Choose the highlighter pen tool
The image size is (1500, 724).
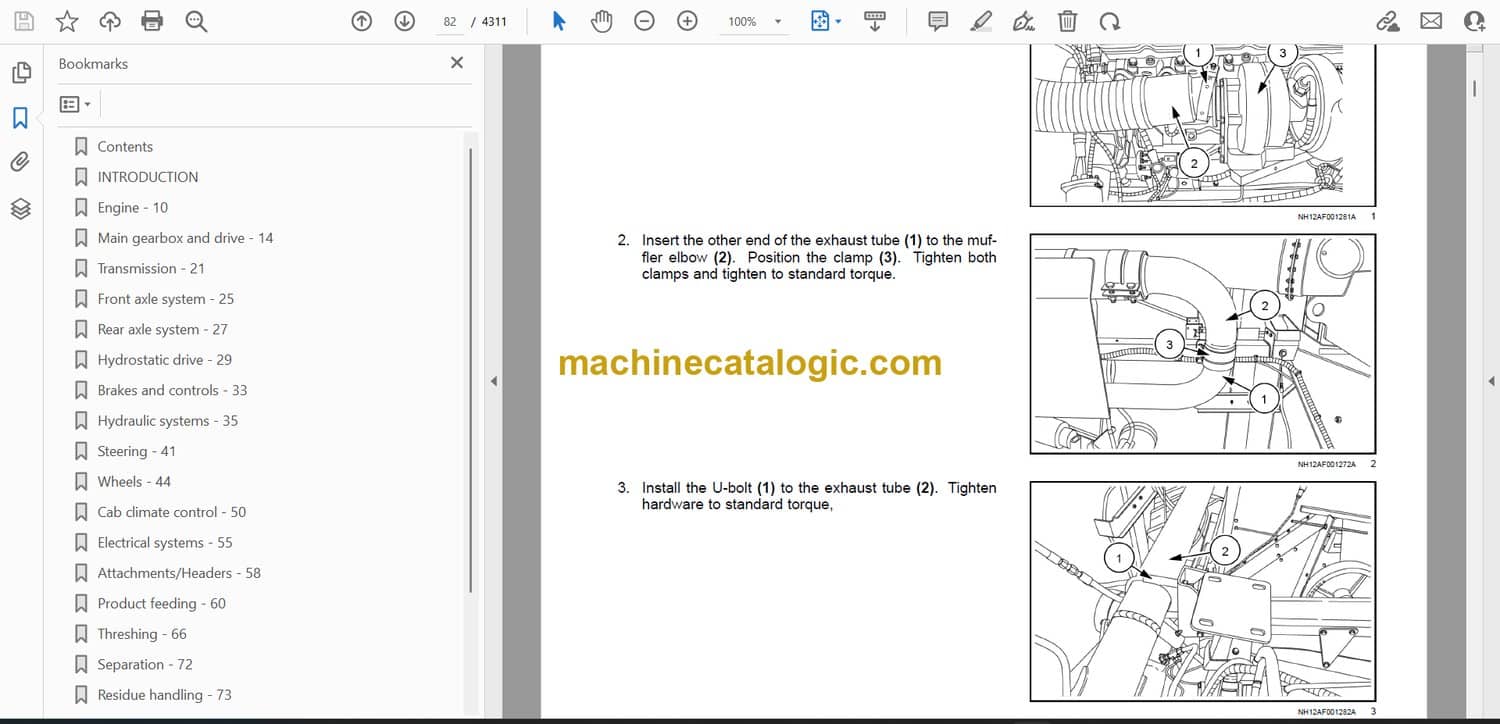click(x=981, y=21)
